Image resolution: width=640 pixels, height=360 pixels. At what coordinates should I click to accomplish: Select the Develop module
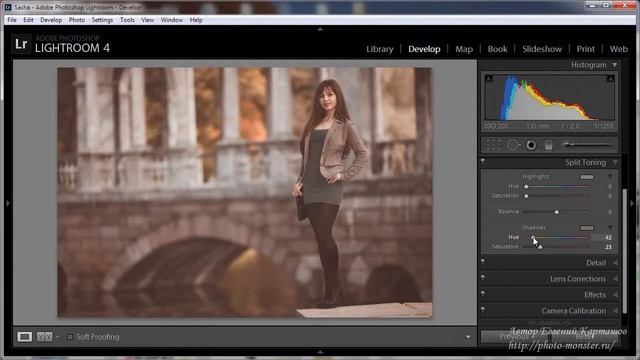point(424,49)
